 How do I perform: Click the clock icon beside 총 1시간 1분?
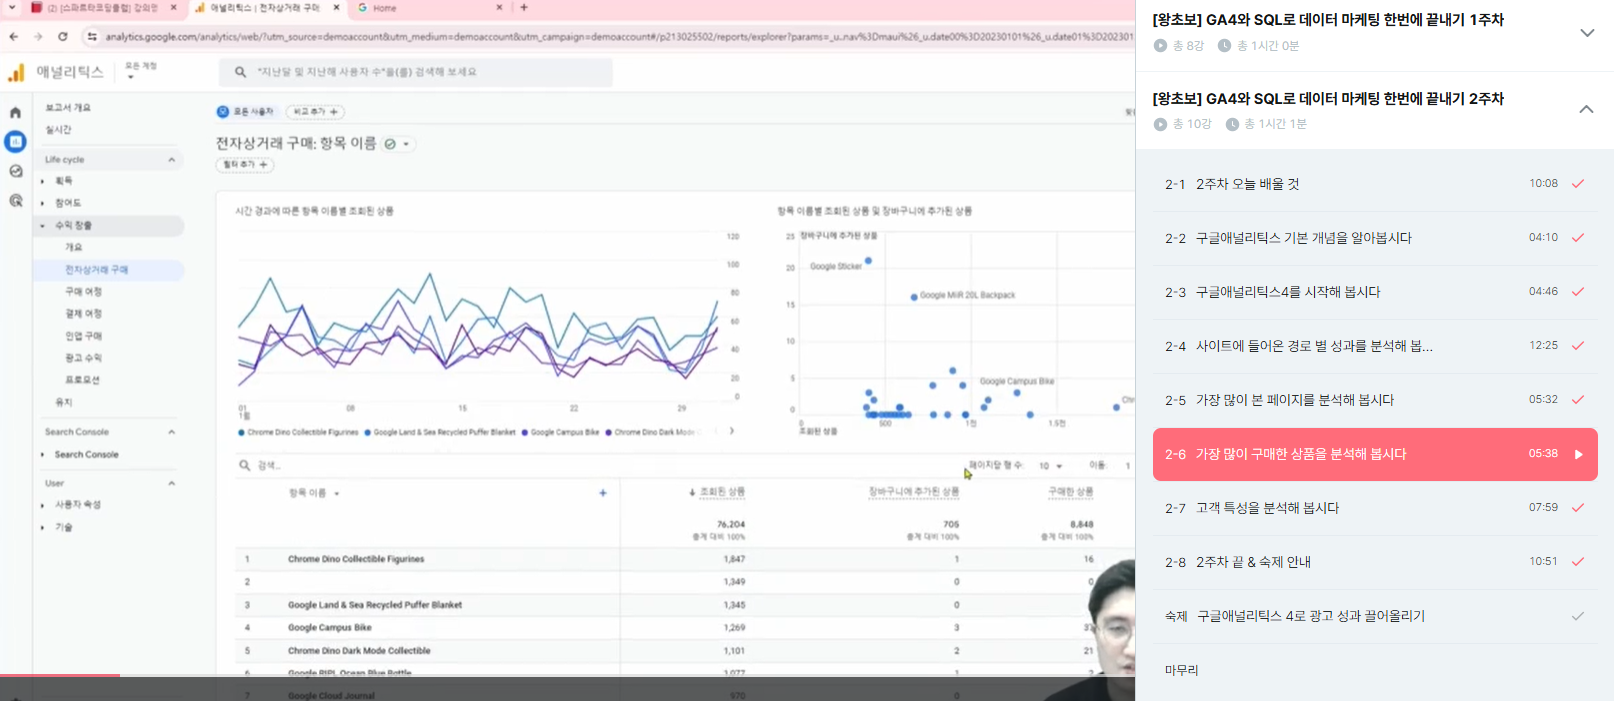pyautogui.click(x=1232, y=124)
